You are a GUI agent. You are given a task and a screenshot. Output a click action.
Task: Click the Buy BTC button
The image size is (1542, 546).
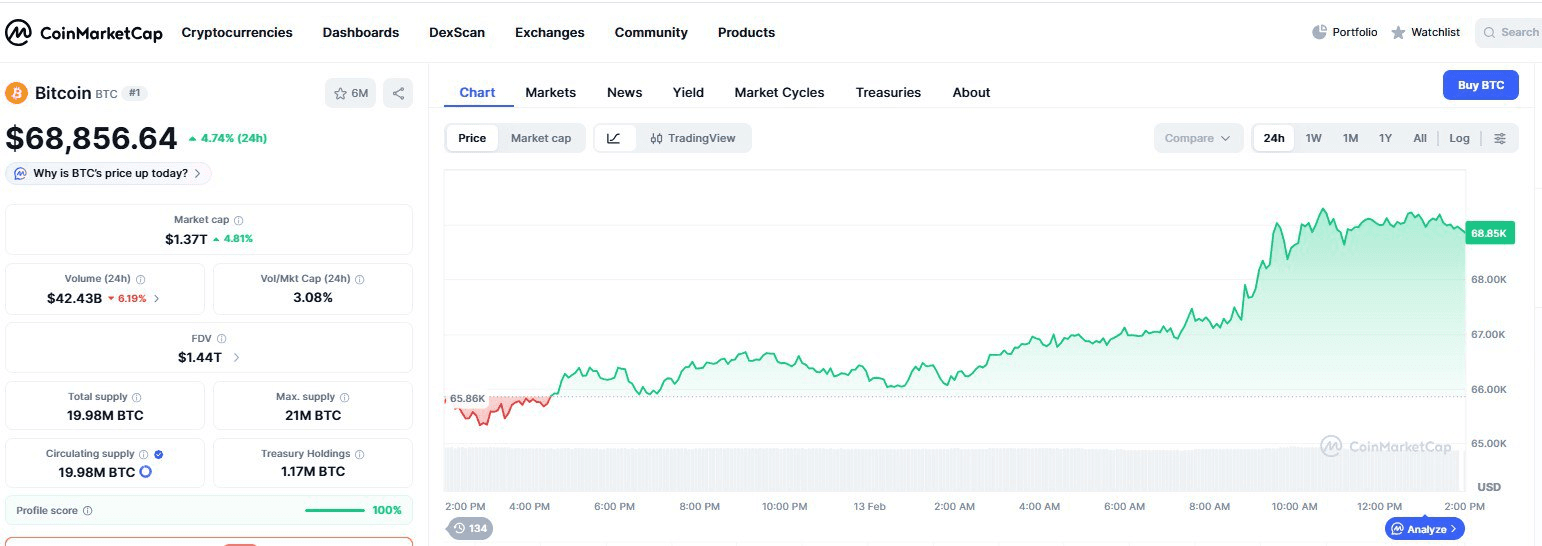point(1480,85)
